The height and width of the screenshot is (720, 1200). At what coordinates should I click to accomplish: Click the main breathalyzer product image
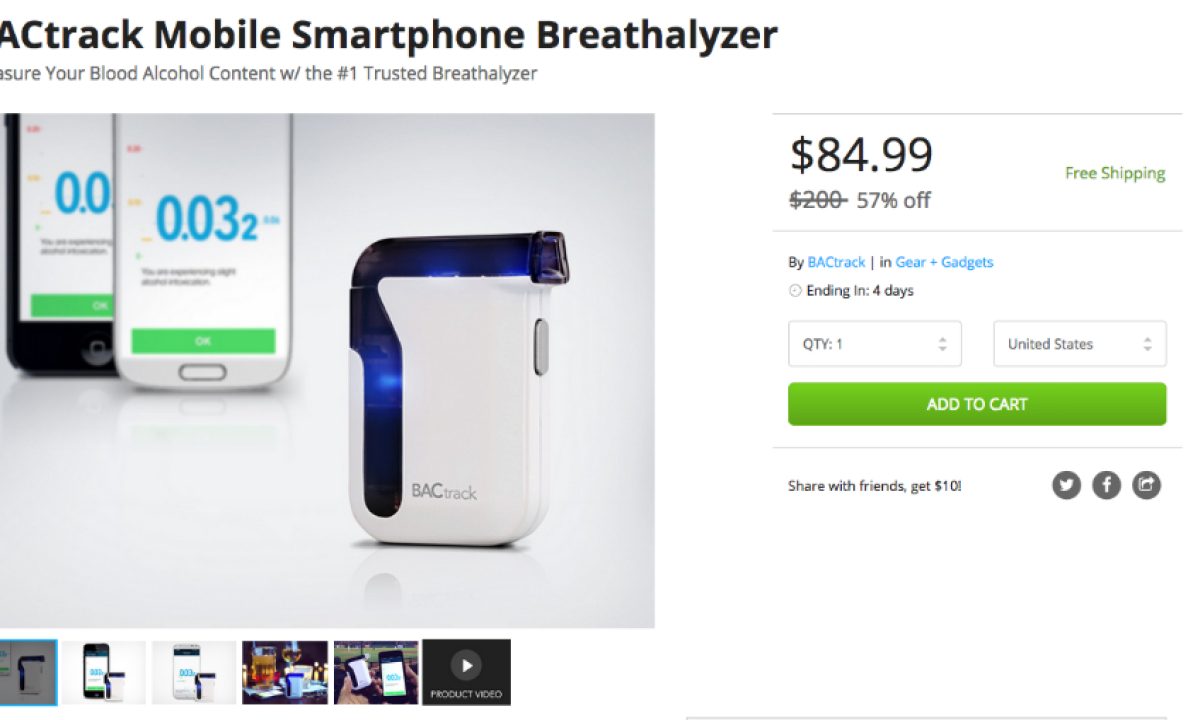[x=327, y=370]
